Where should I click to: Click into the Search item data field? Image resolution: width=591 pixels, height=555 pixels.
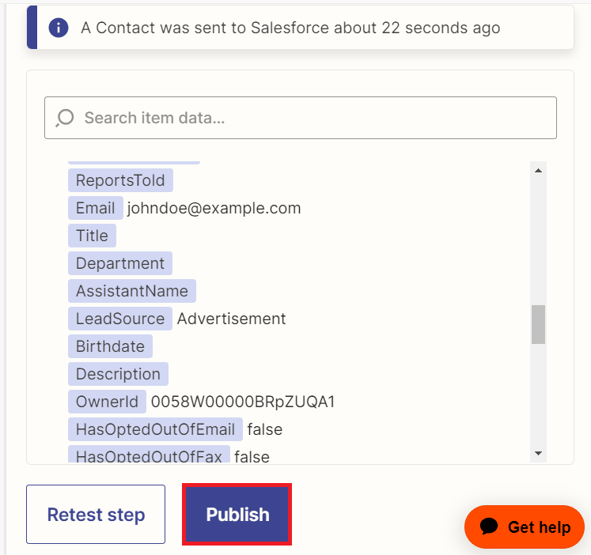click(300, 118)
